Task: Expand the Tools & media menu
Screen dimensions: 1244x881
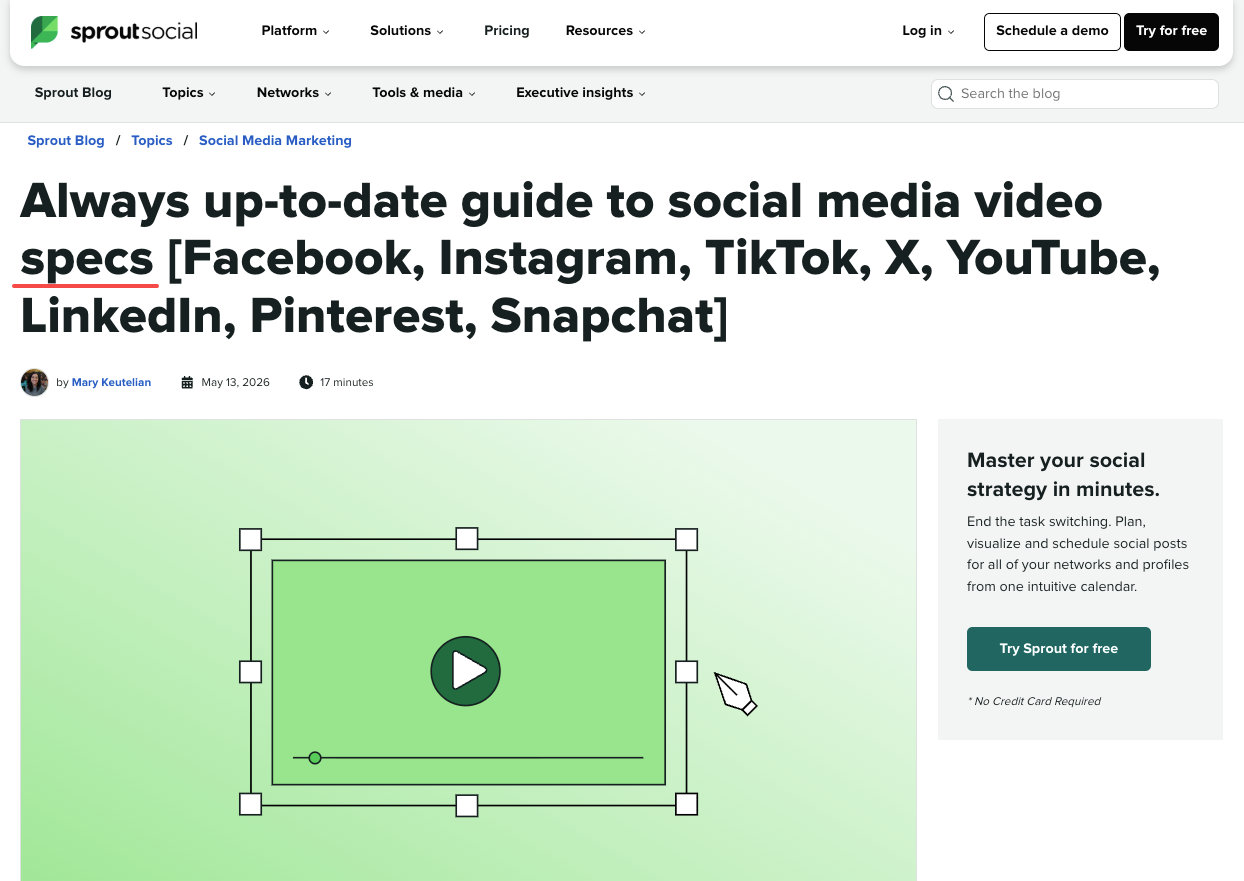Action: (424, 93)
